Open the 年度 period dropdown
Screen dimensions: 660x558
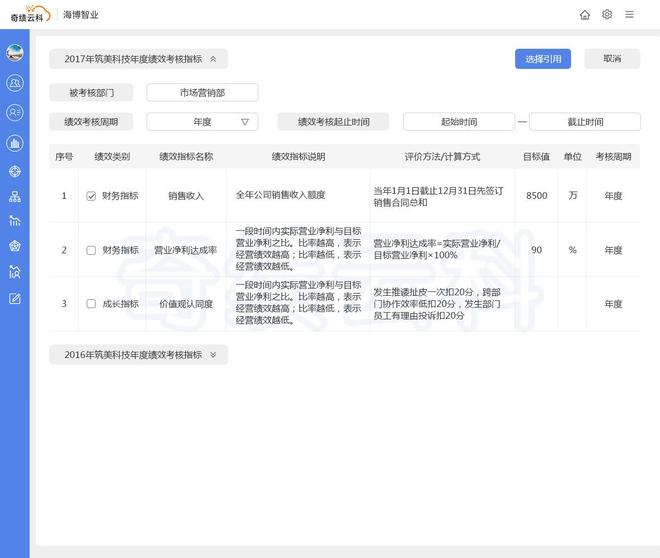(x=202, y=122)
